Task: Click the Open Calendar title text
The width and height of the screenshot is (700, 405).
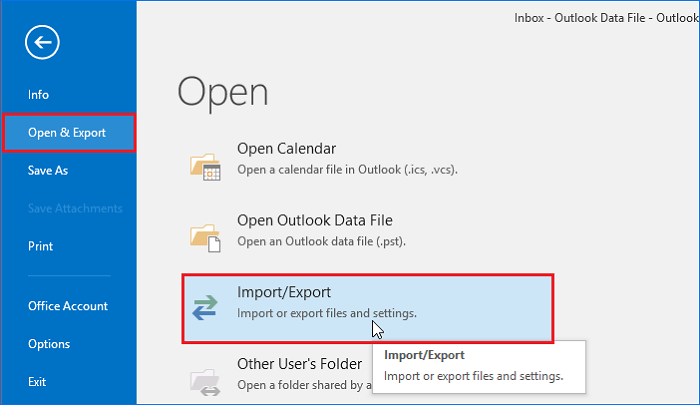Action: coord(286,148)
